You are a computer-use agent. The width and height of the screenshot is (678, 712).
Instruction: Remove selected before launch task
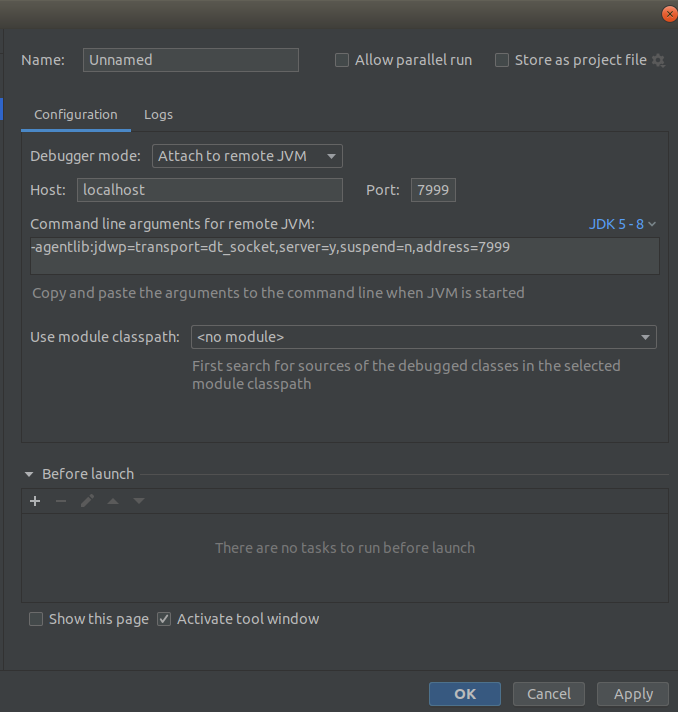point(61,501)
